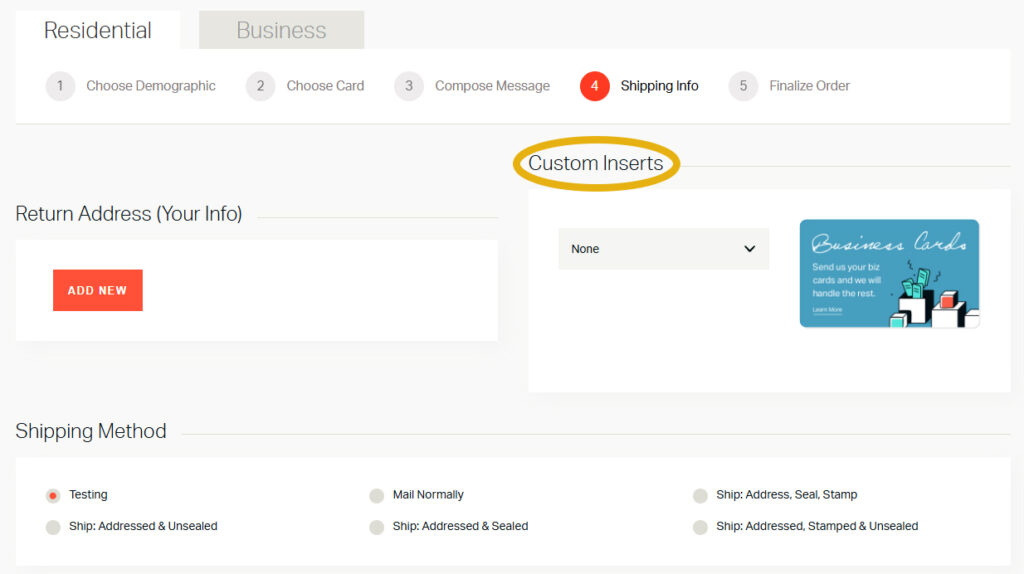
Task: Click step 5 numbered circle
Action: coord(743,86)
